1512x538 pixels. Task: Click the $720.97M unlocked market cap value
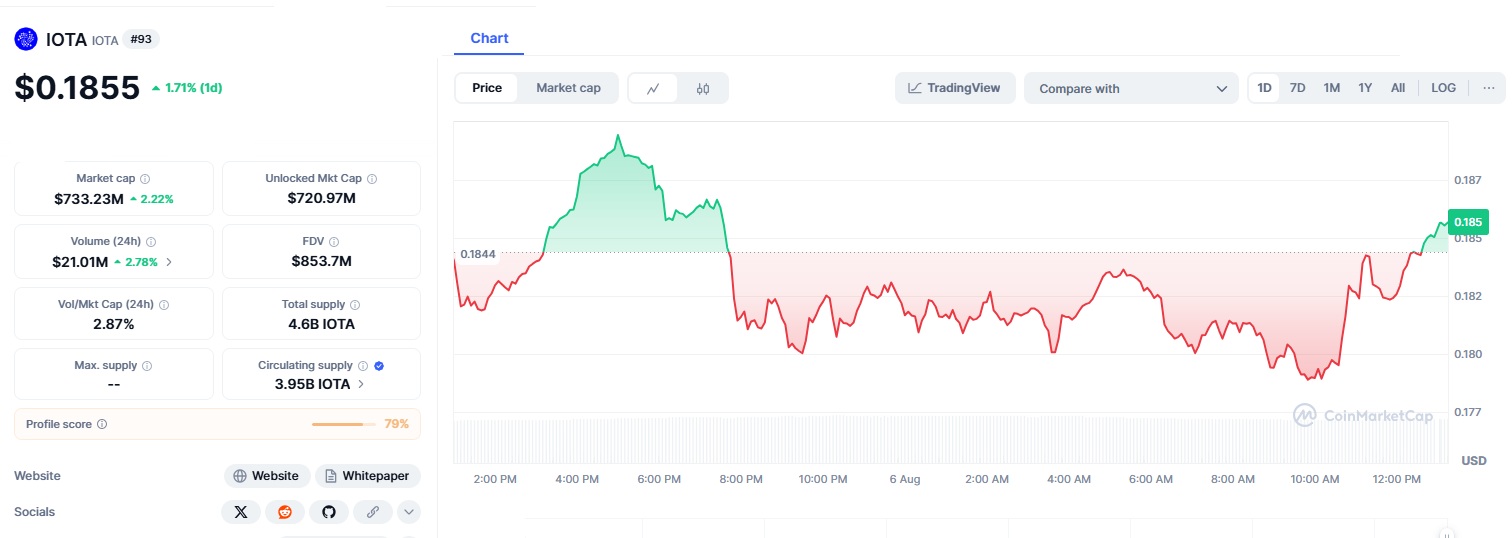tap(321, 199)
